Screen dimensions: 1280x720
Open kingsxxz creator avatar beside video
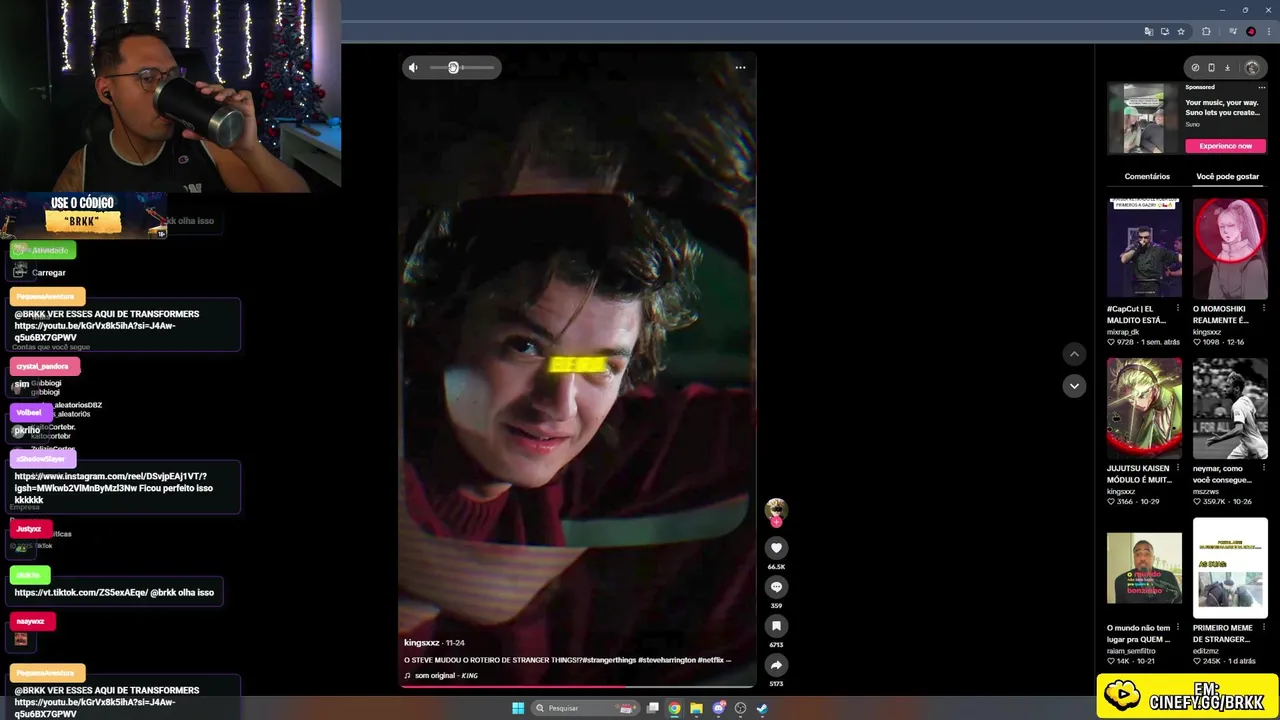776,509
